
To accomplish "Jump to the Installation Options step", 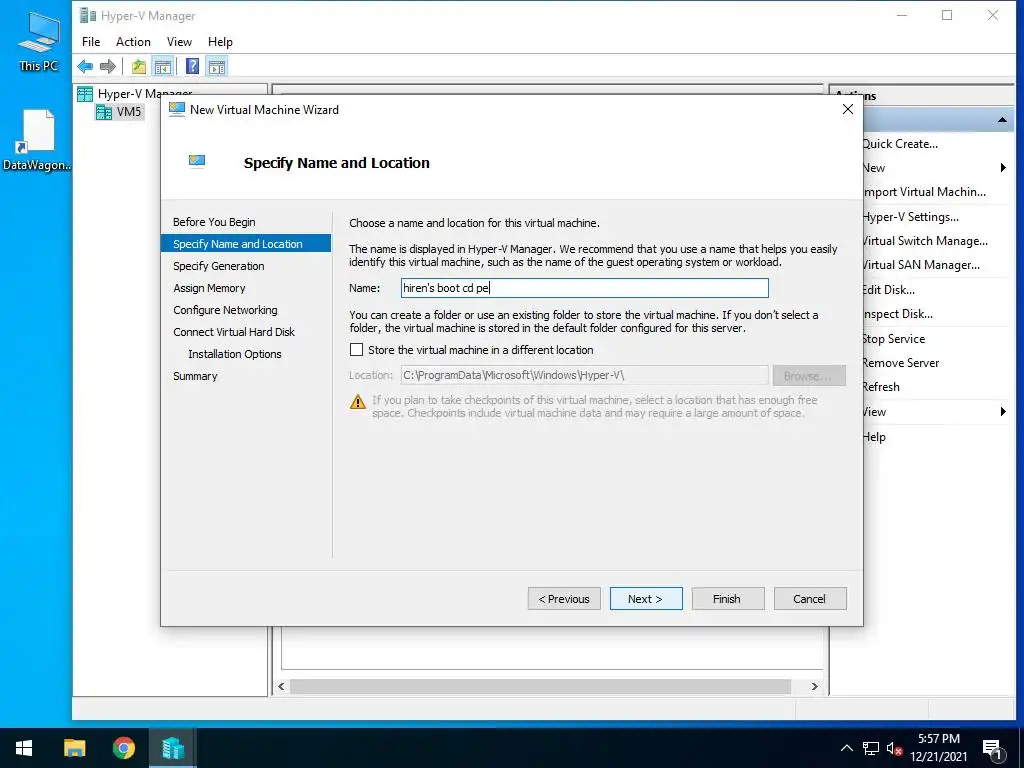I will tap(235, 354).
